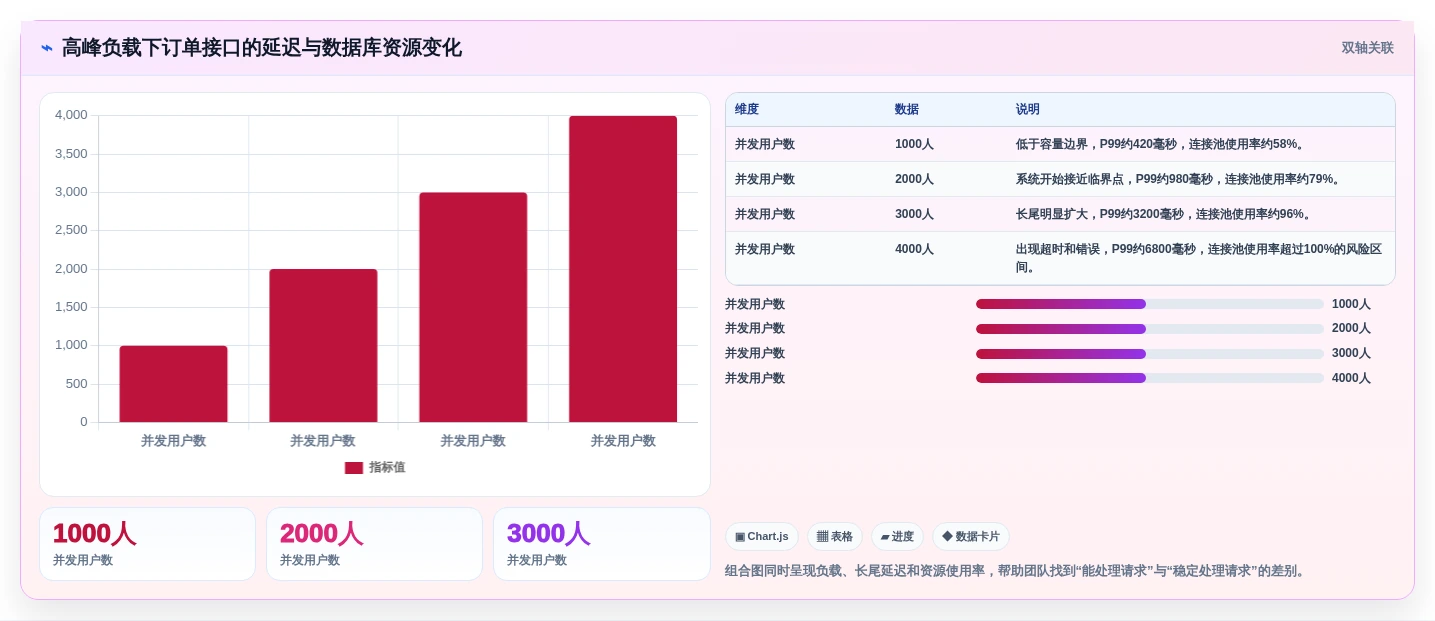1435x621 pixels.
Task: Click the 0 y-axis label
Action: (84, 422)
